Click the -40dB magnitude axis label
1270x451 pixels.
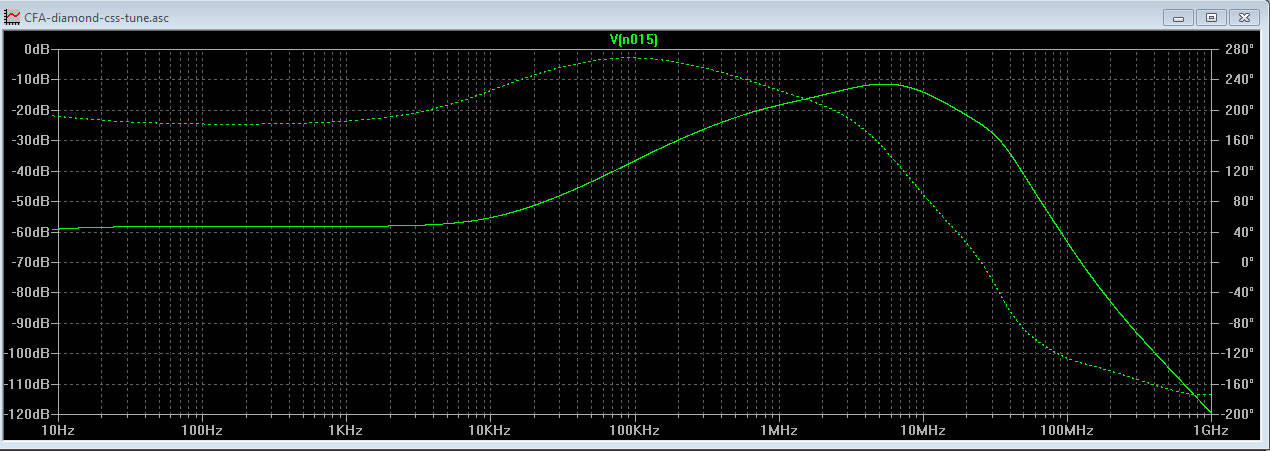(30, 171)
